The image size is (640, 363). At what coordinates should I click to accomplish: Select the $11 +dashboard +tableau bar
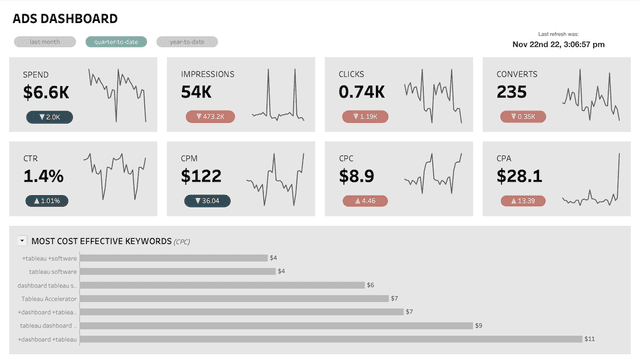tap(331, 339)
